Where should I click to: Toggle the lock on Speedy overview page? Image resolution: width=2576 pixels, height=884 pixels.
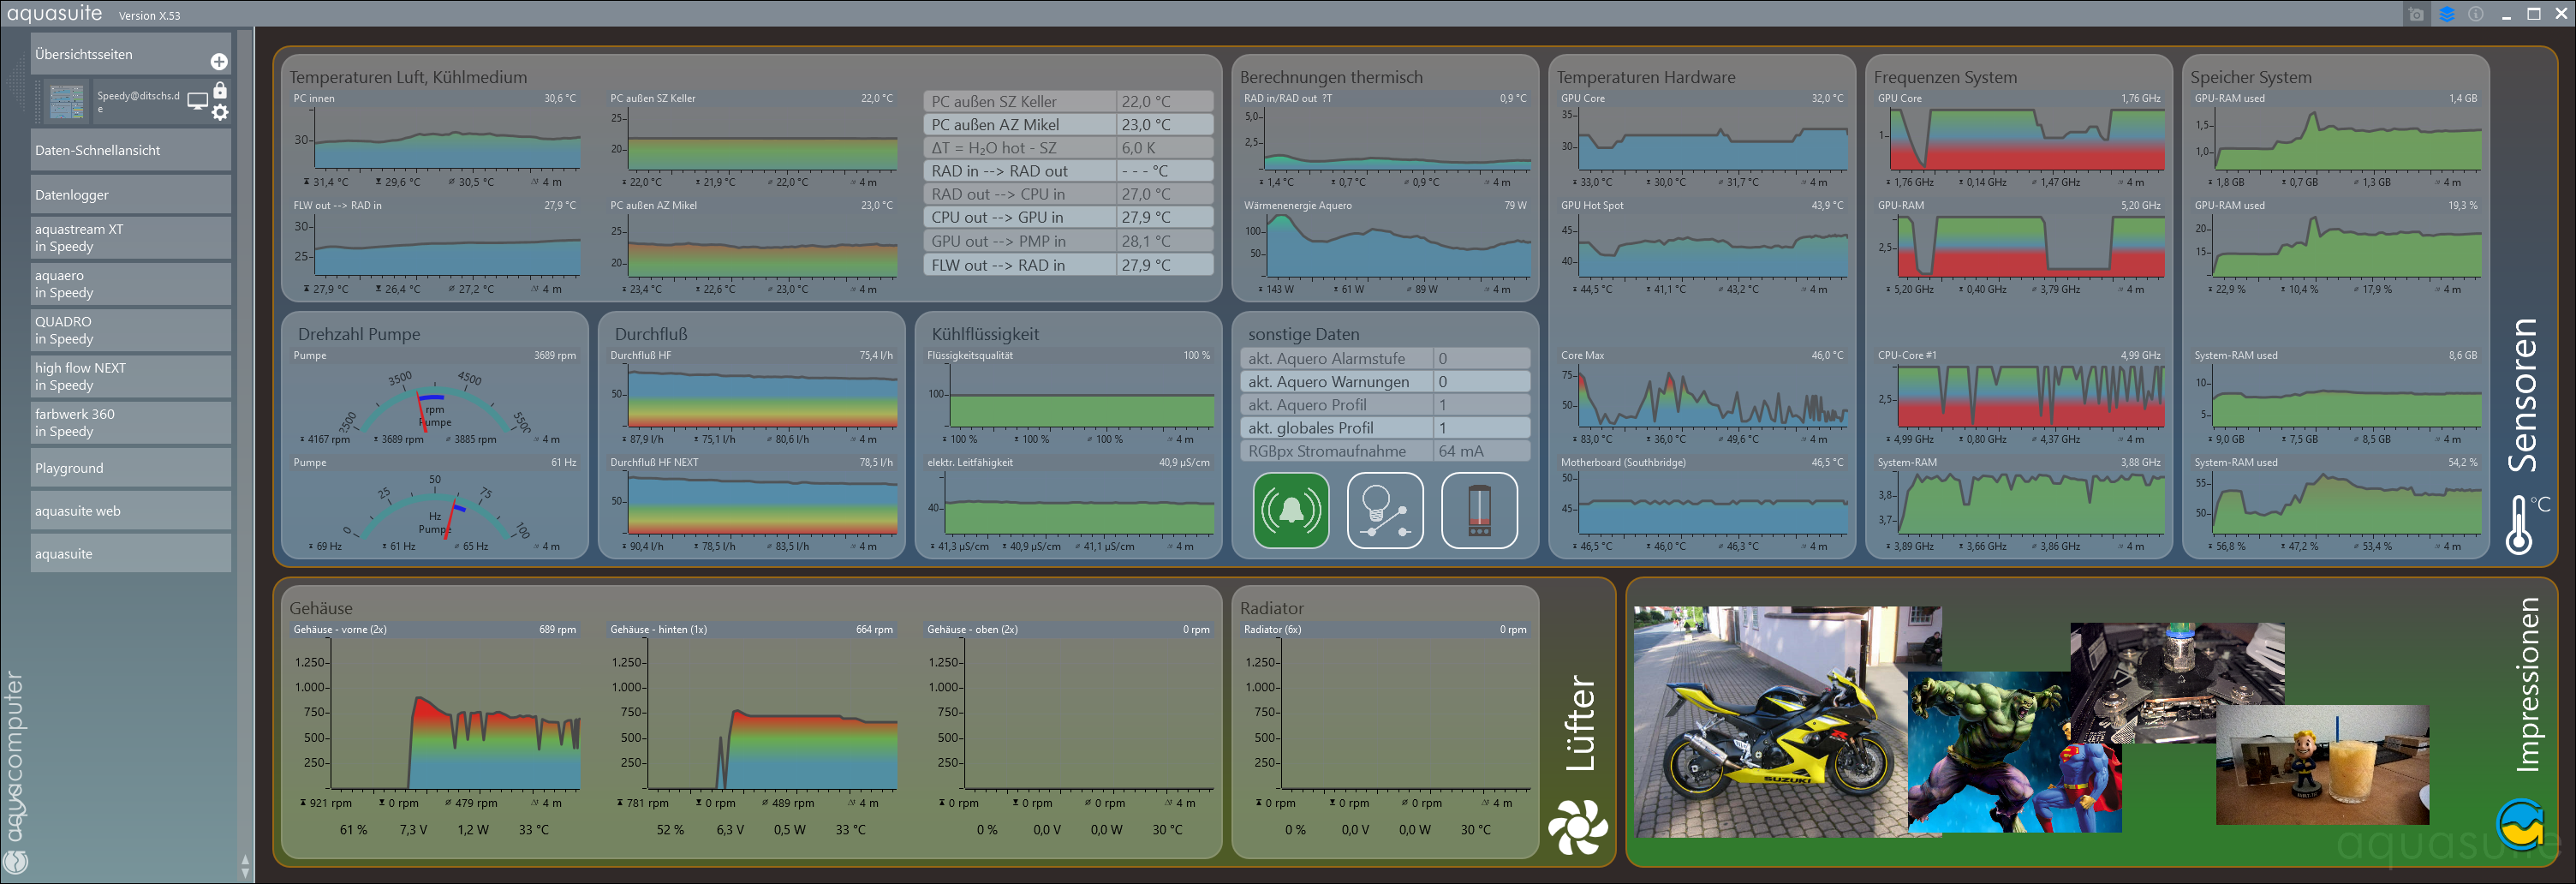point(220,91)
